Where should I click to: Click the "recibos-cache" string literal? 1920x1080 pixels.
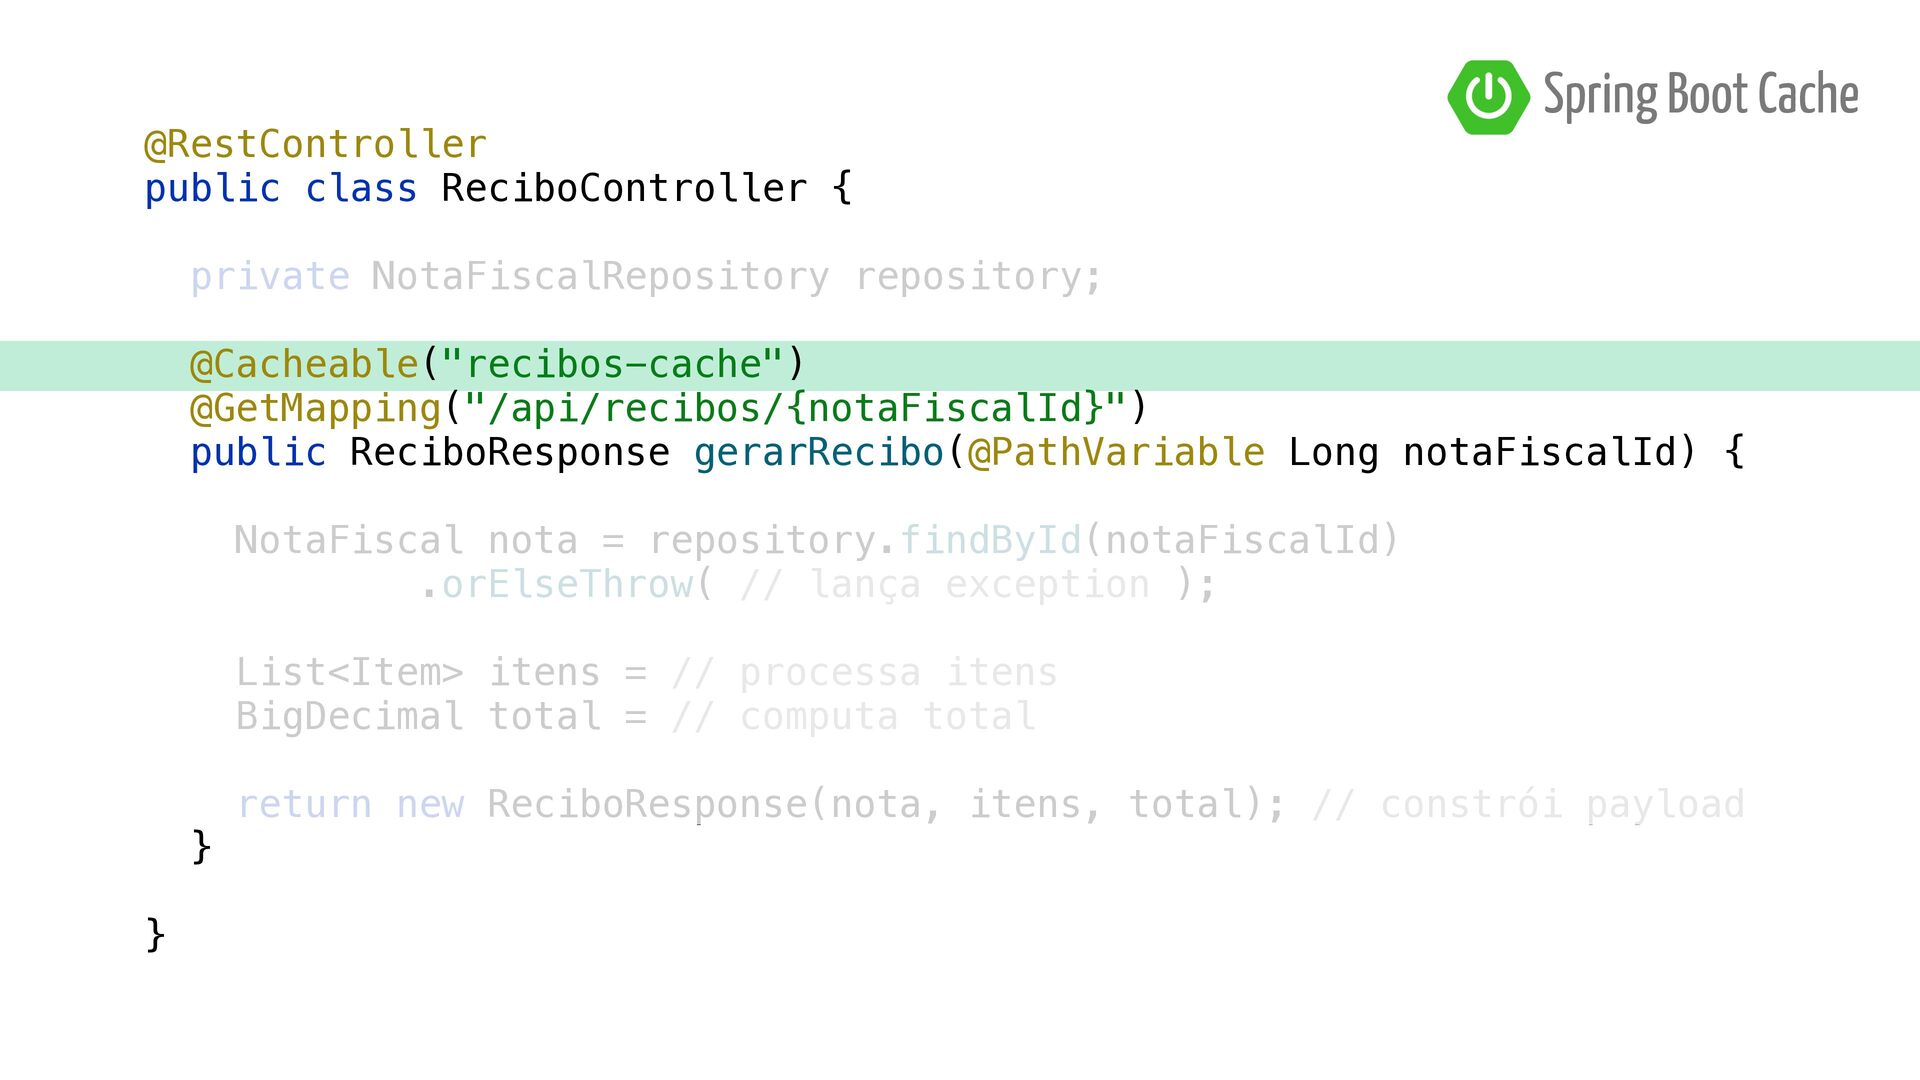(612, 365)
